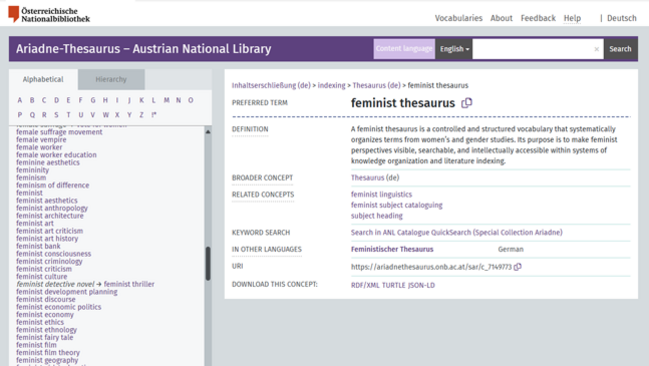
Task: Open 'female worker education' entry
Action: pyautogui.click(x=56, y=155)
